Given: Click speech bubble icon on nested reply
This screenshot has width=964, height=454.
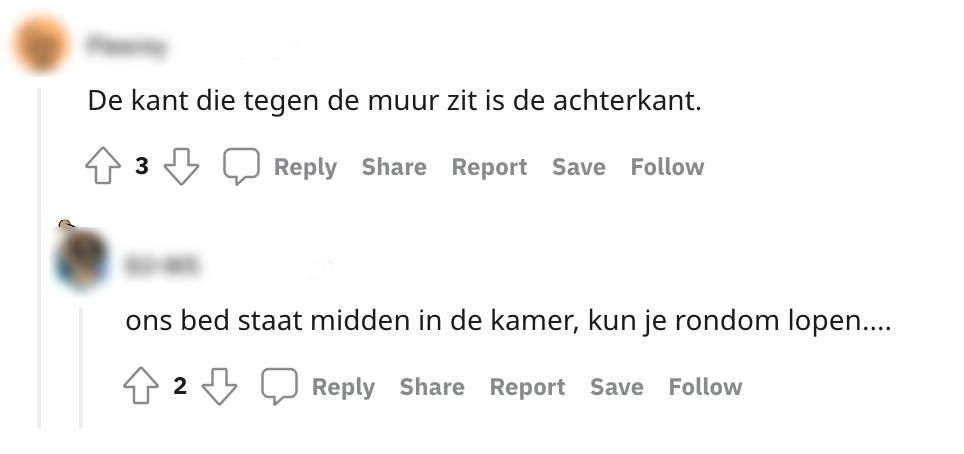Looking at the screenshot, I should pos(279,387).
